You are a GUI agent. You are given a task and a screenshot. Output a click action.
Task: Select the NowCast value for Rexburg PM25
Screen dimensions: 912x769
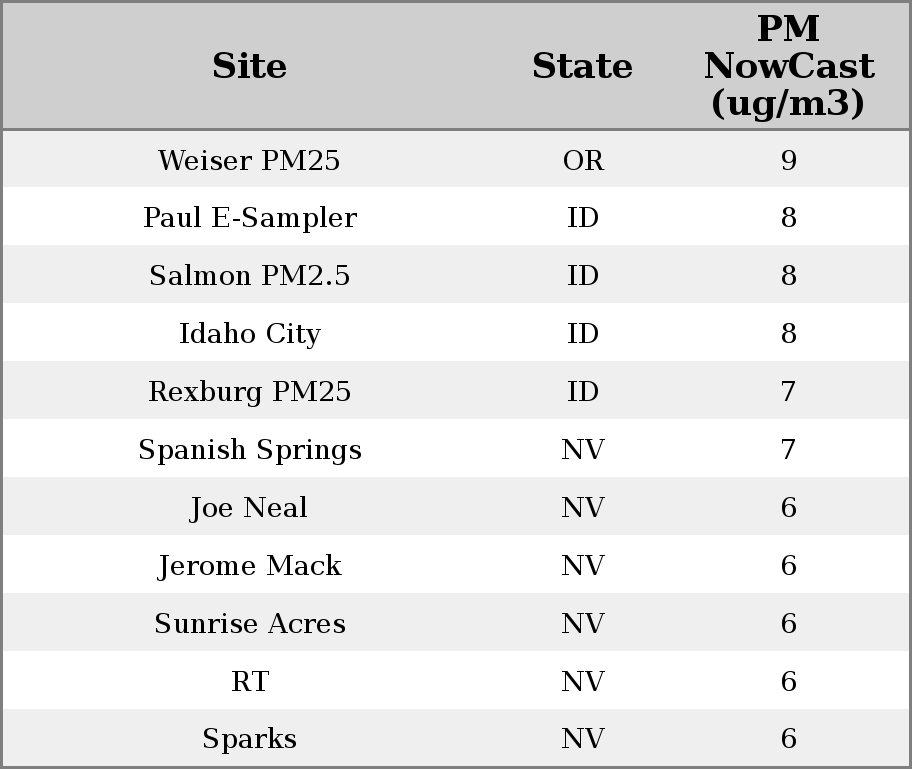[x=788, y=392]
